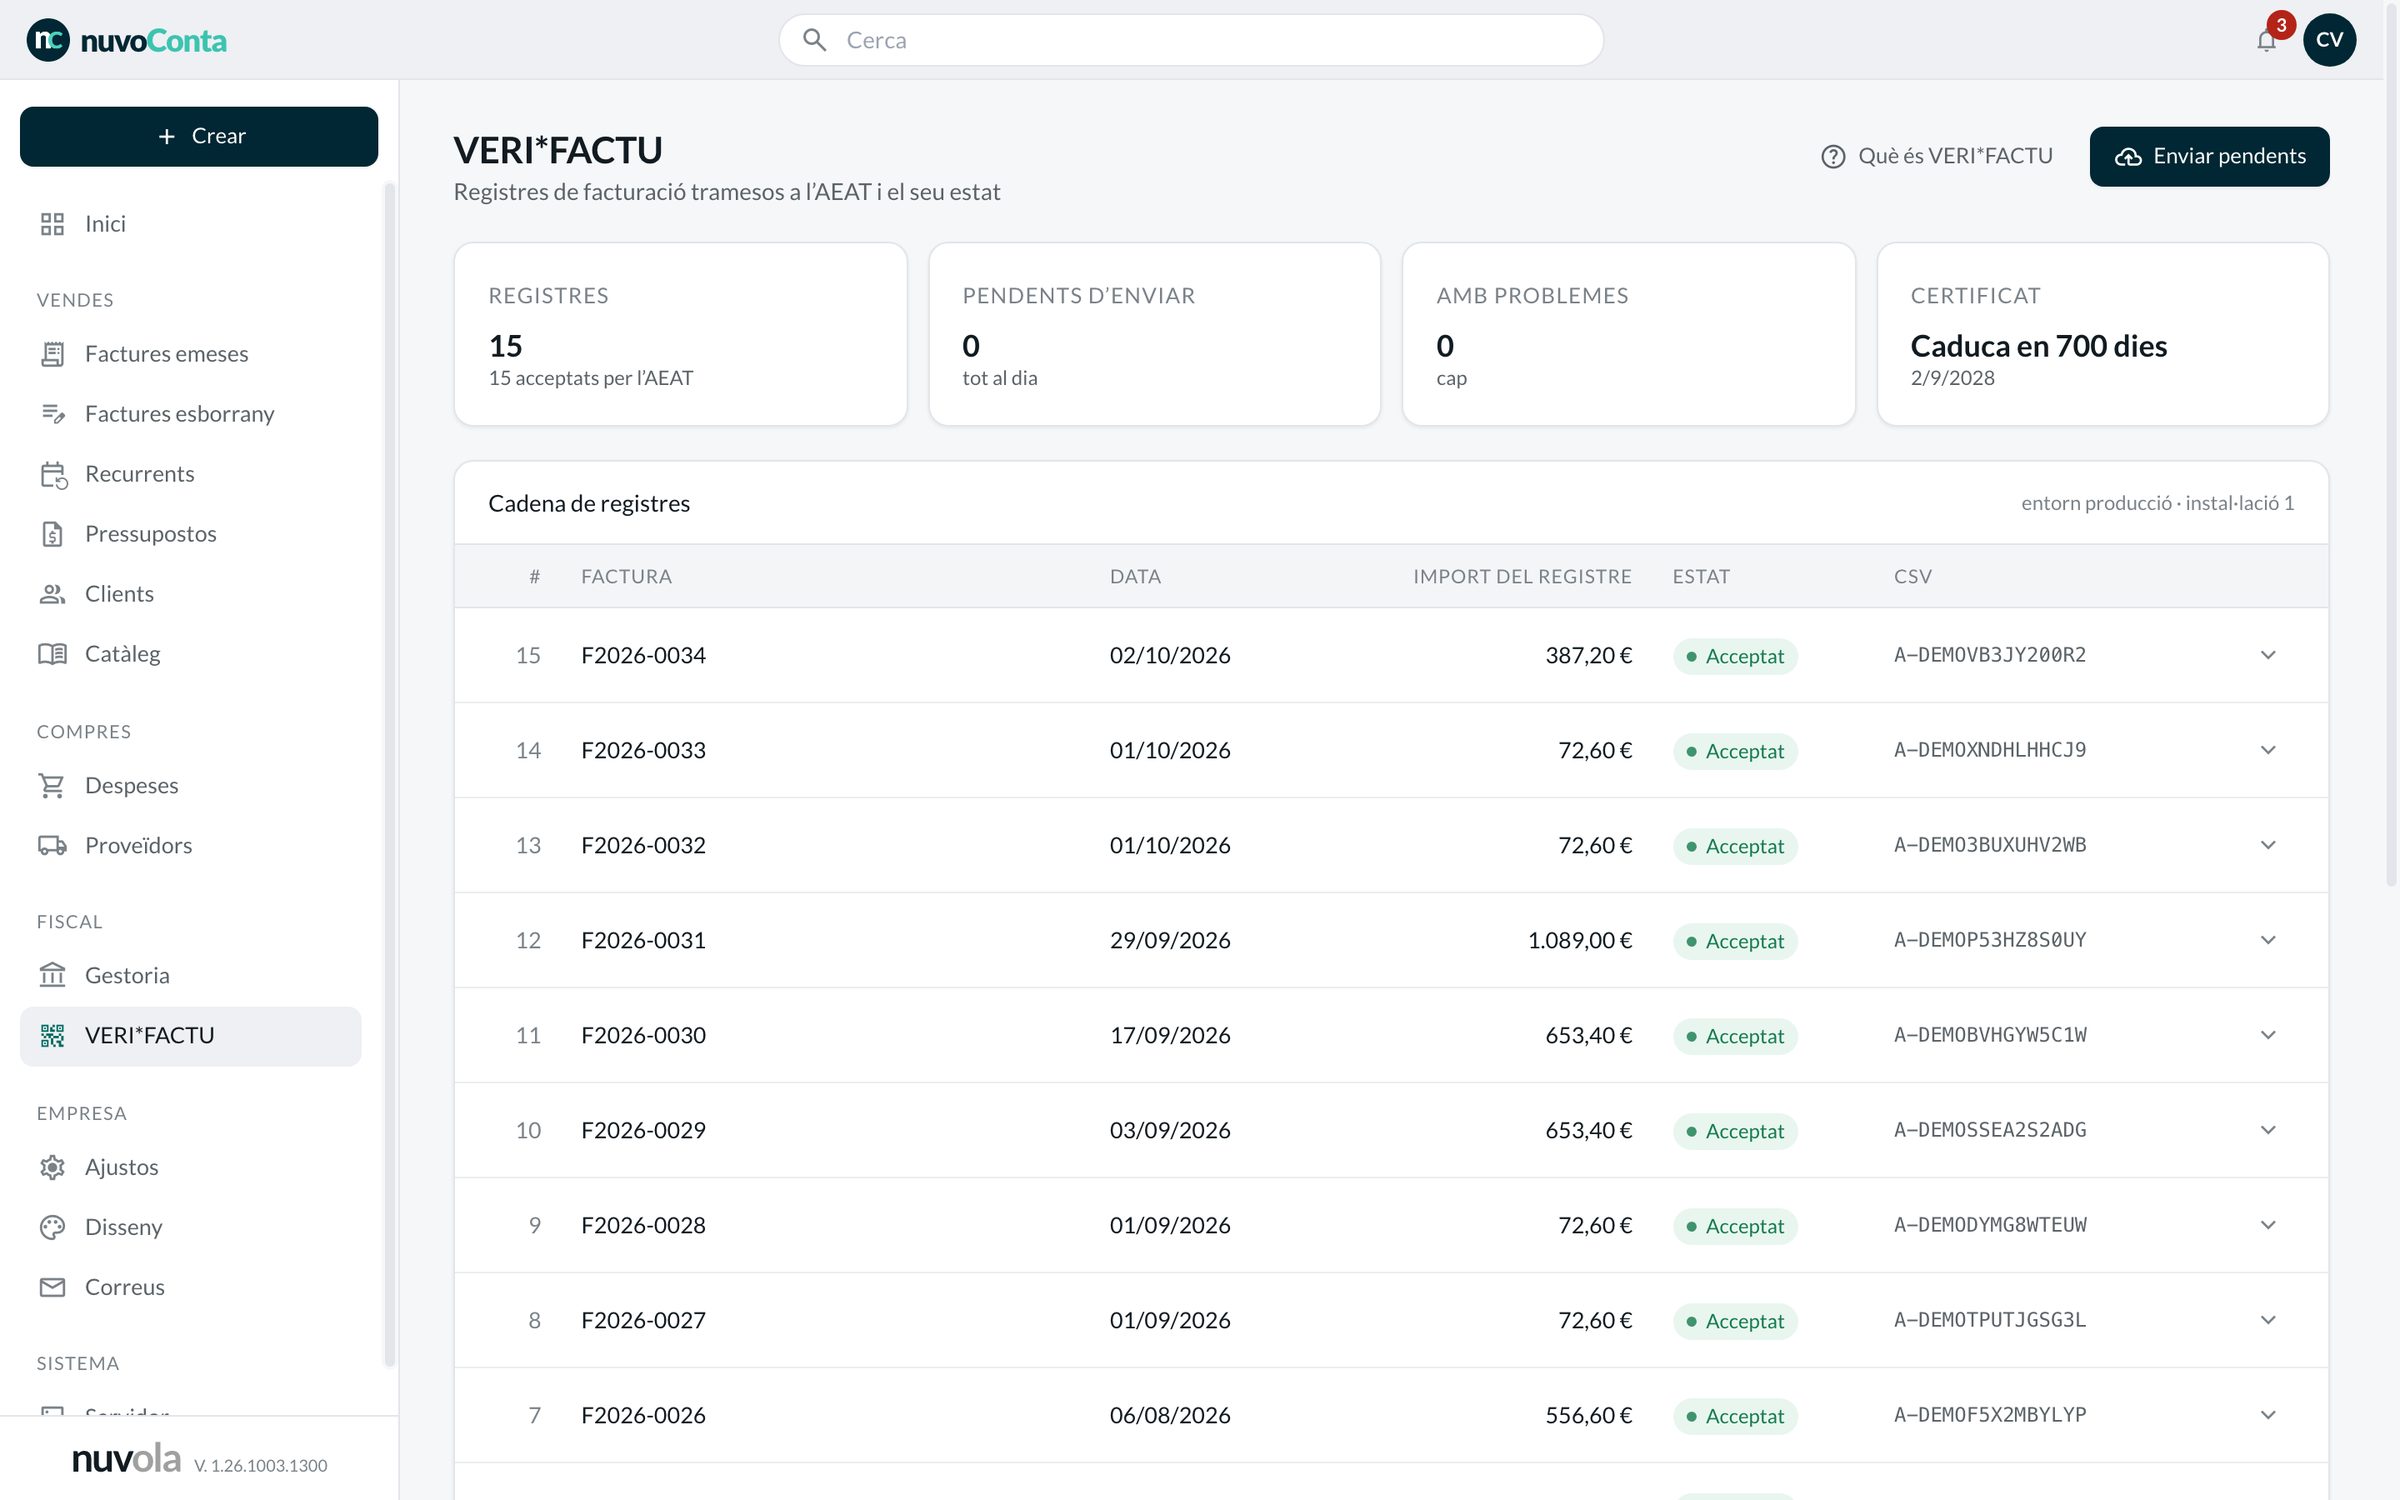Click the Certificat caduca card
Image resolution: width=2400 pixels, height=1500 pixels.
tap(2102, 334)
